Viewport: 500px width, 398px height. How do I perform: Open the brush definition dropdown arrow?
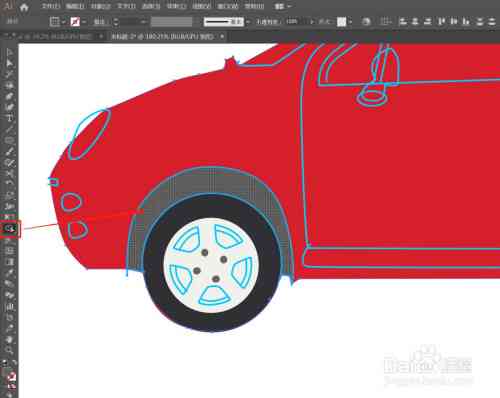coord(248,22)
